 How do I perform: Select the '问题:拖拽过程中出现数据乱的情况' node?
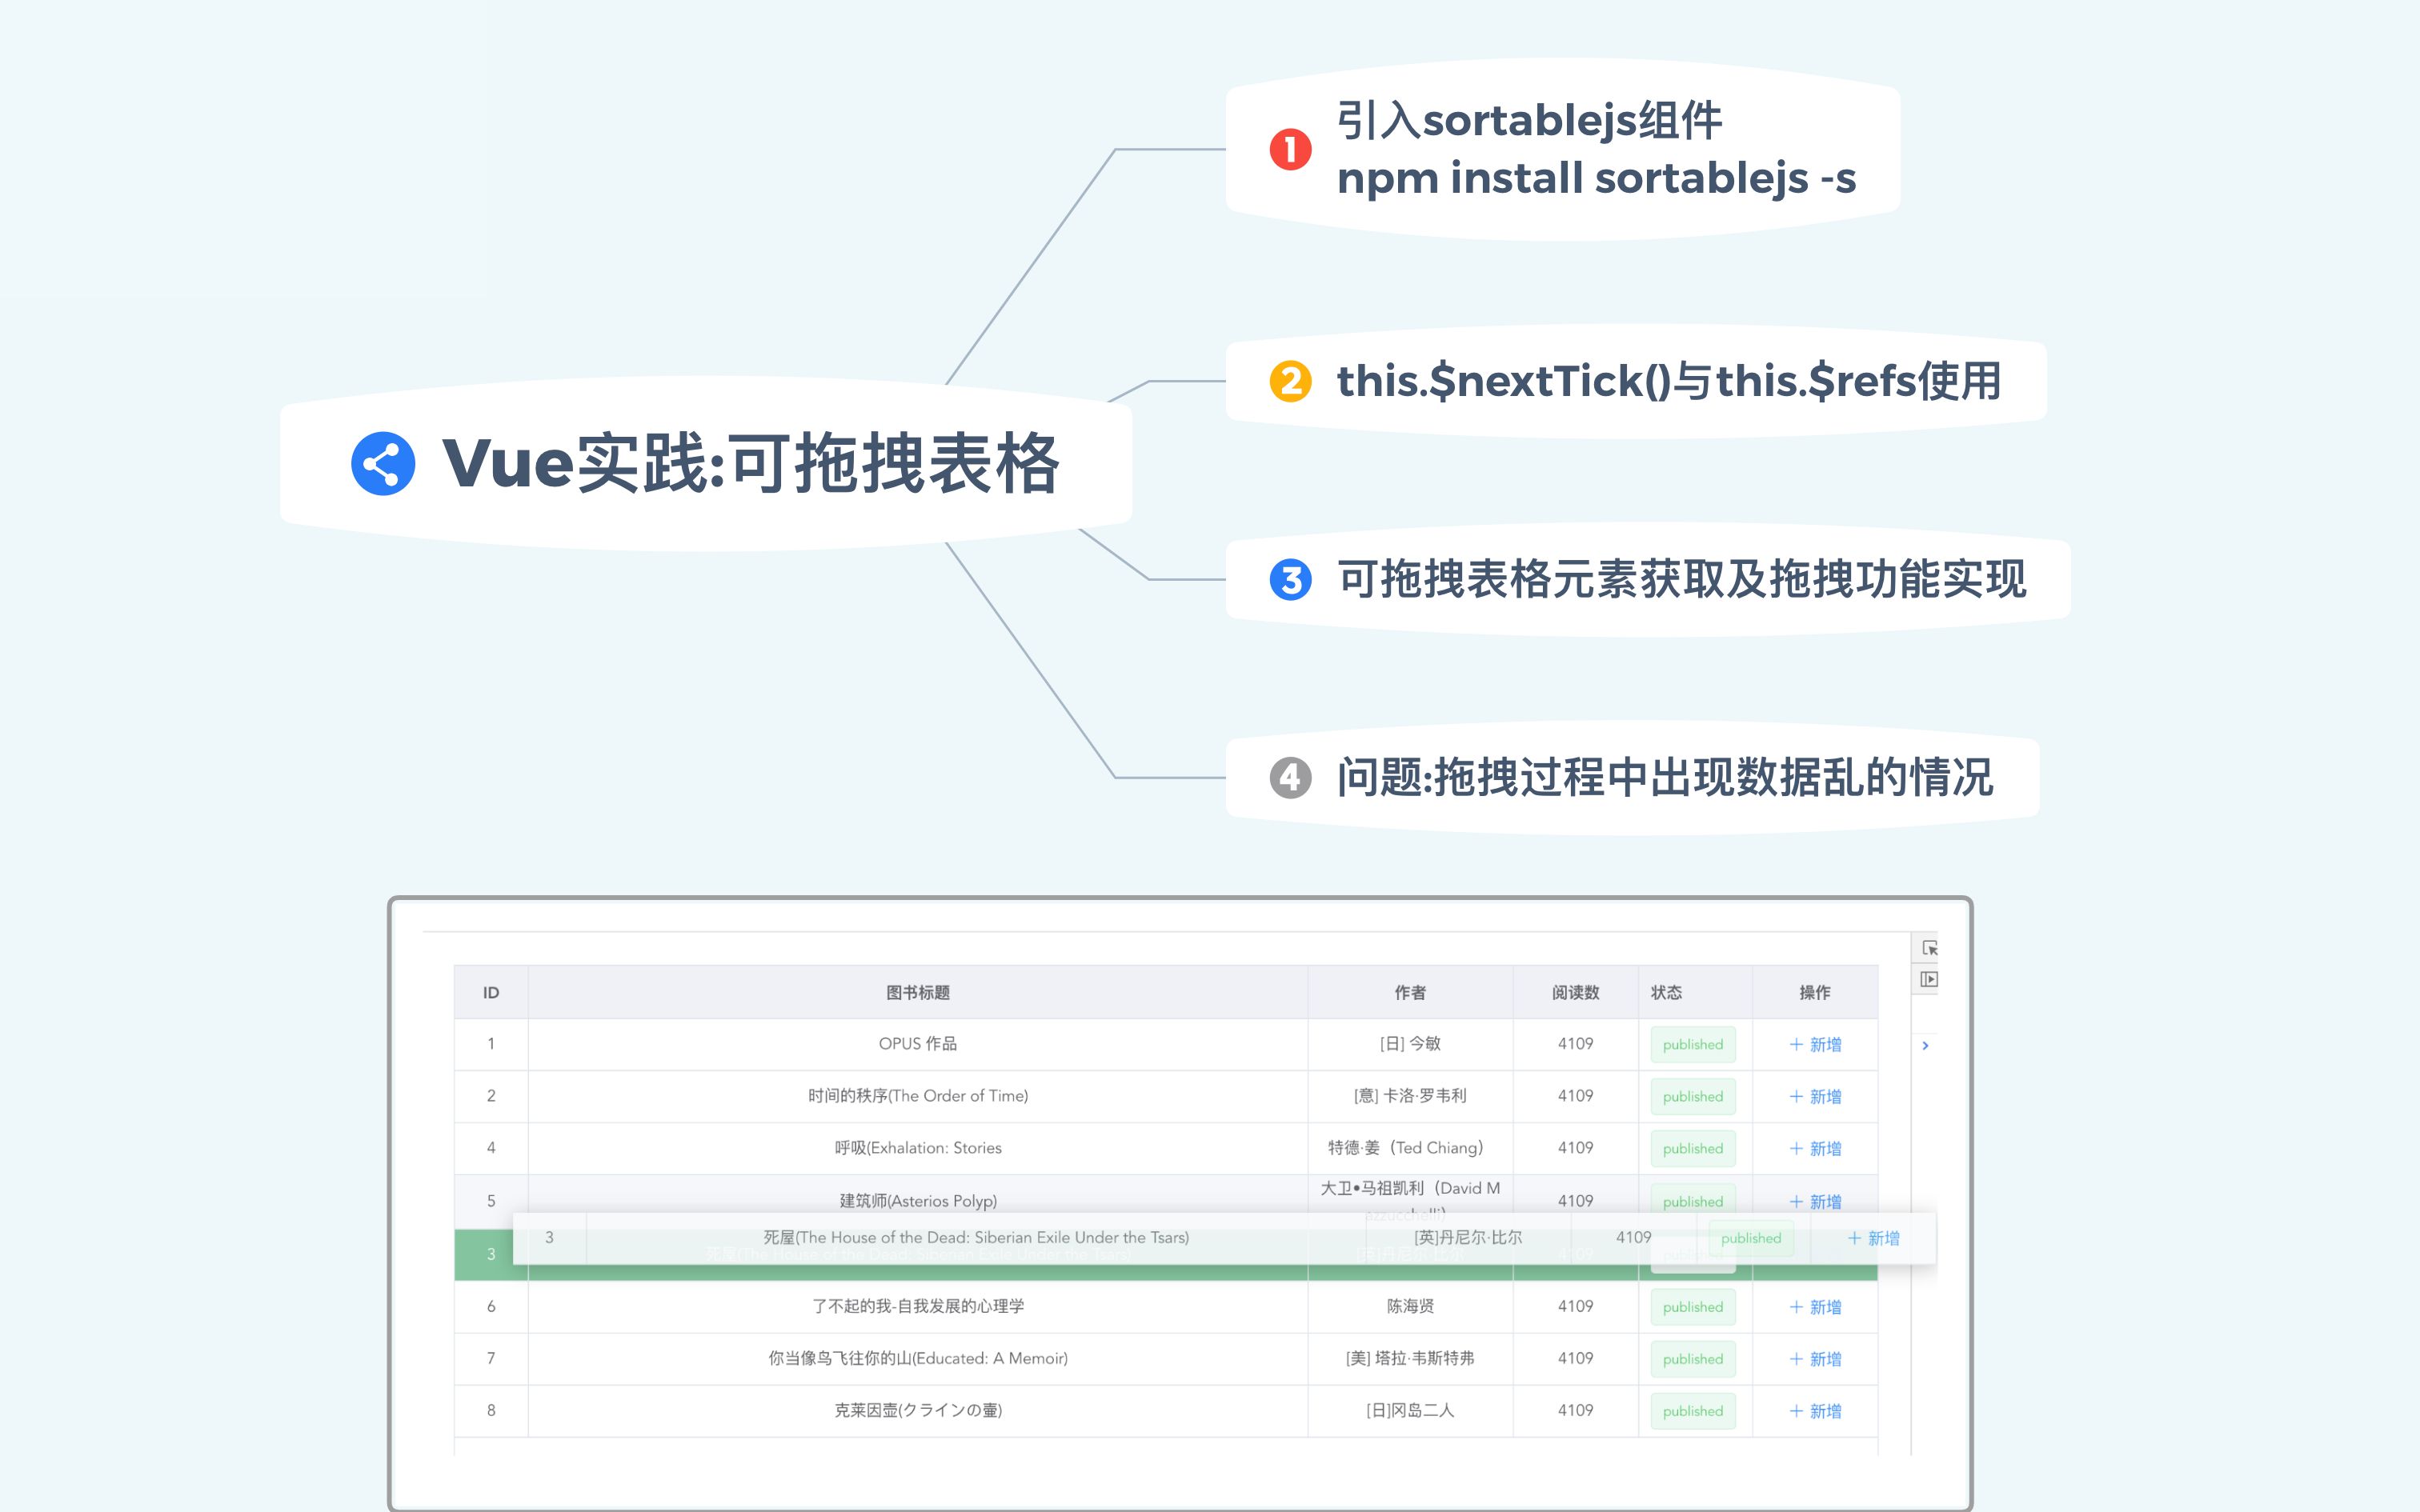tap(1632, 777)
